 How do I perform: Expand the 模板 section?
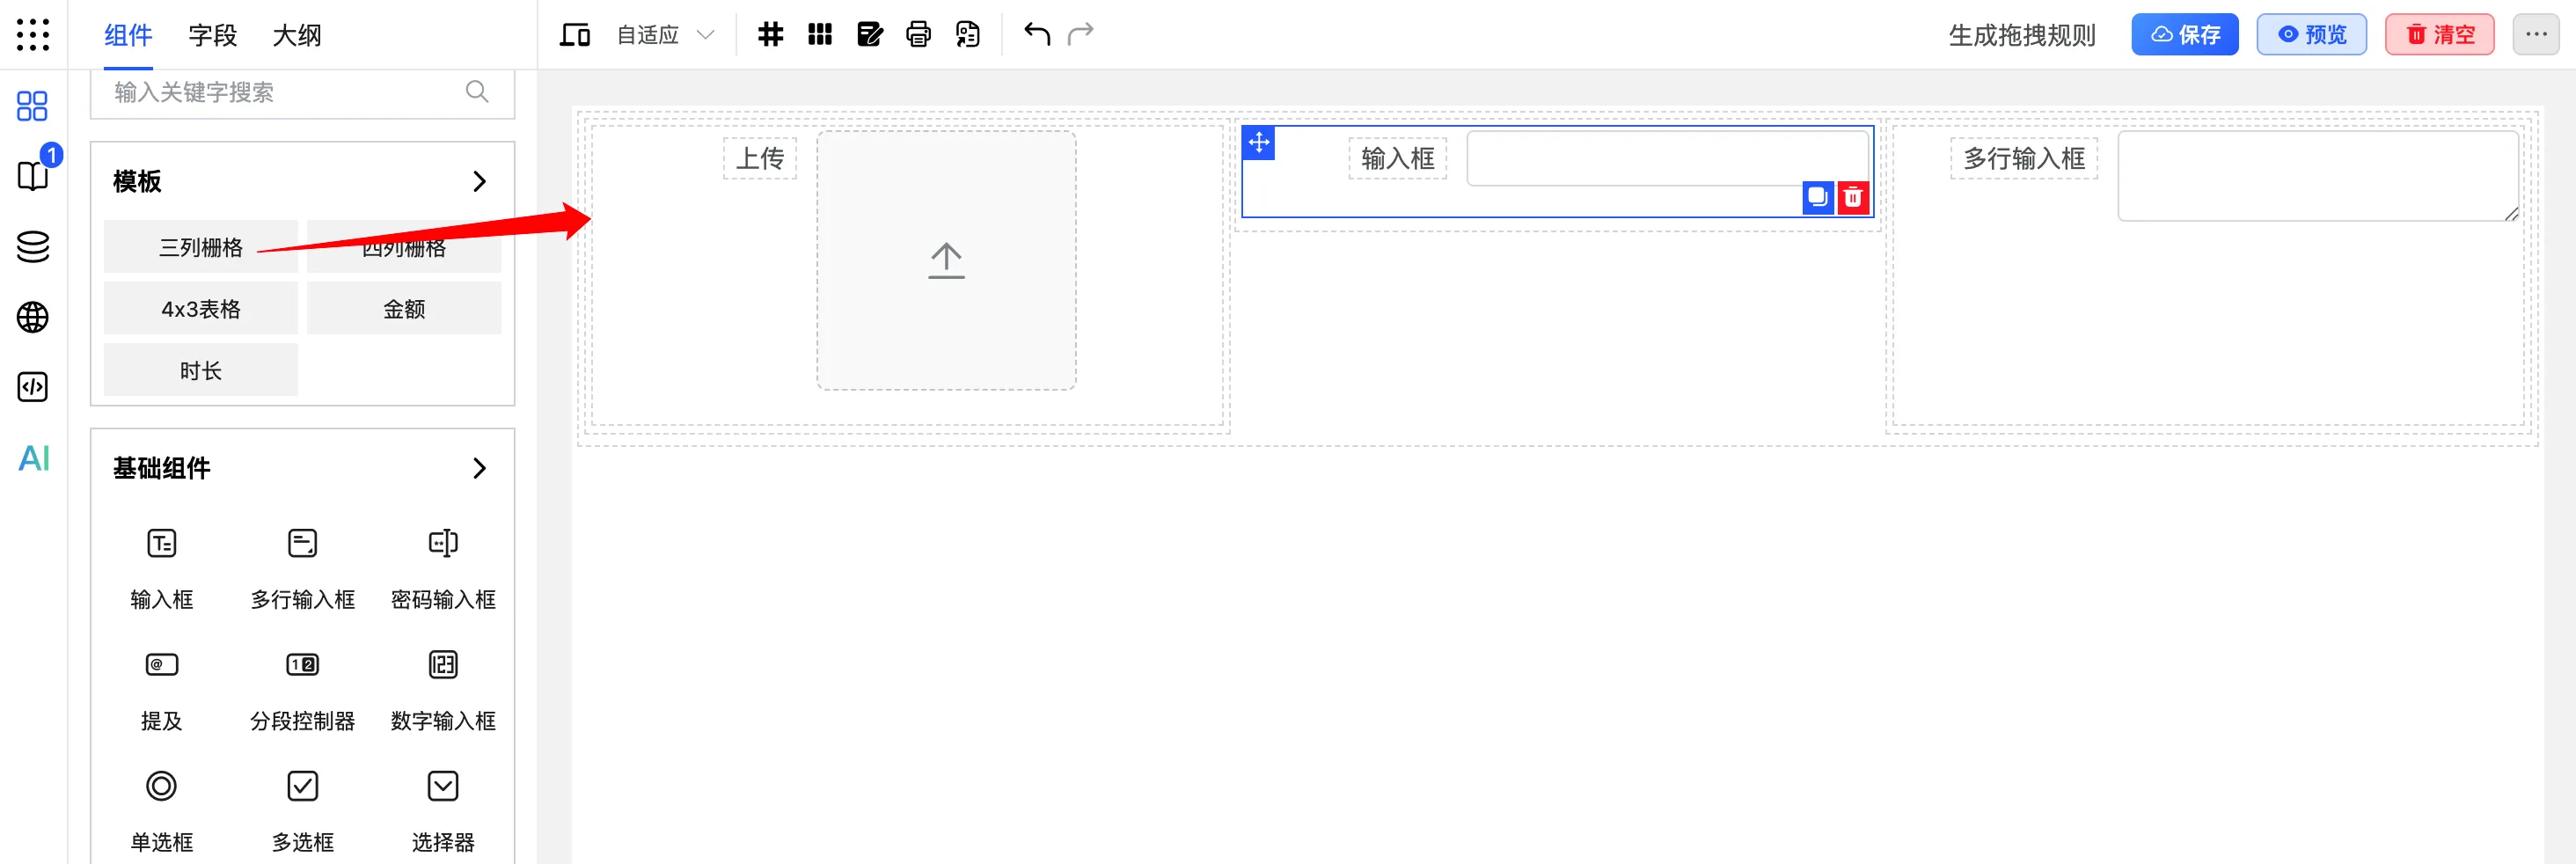pyautogui.click(x=480, y=181)
